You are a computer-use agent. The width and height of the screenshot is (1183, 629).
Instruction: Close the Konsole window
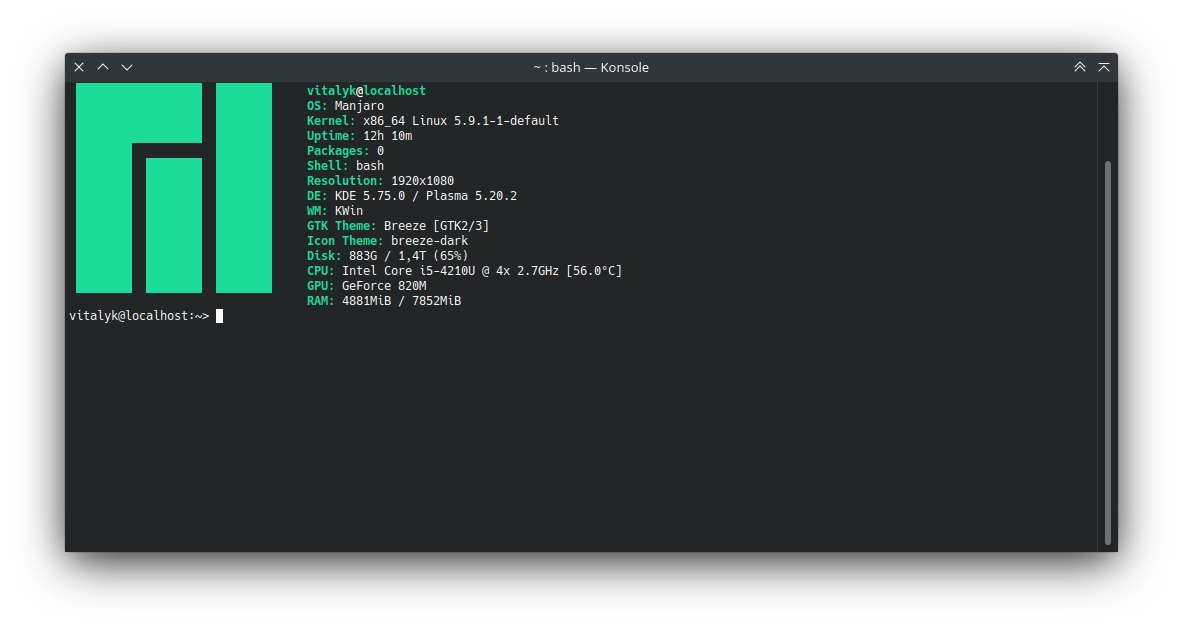coord(78,67)
